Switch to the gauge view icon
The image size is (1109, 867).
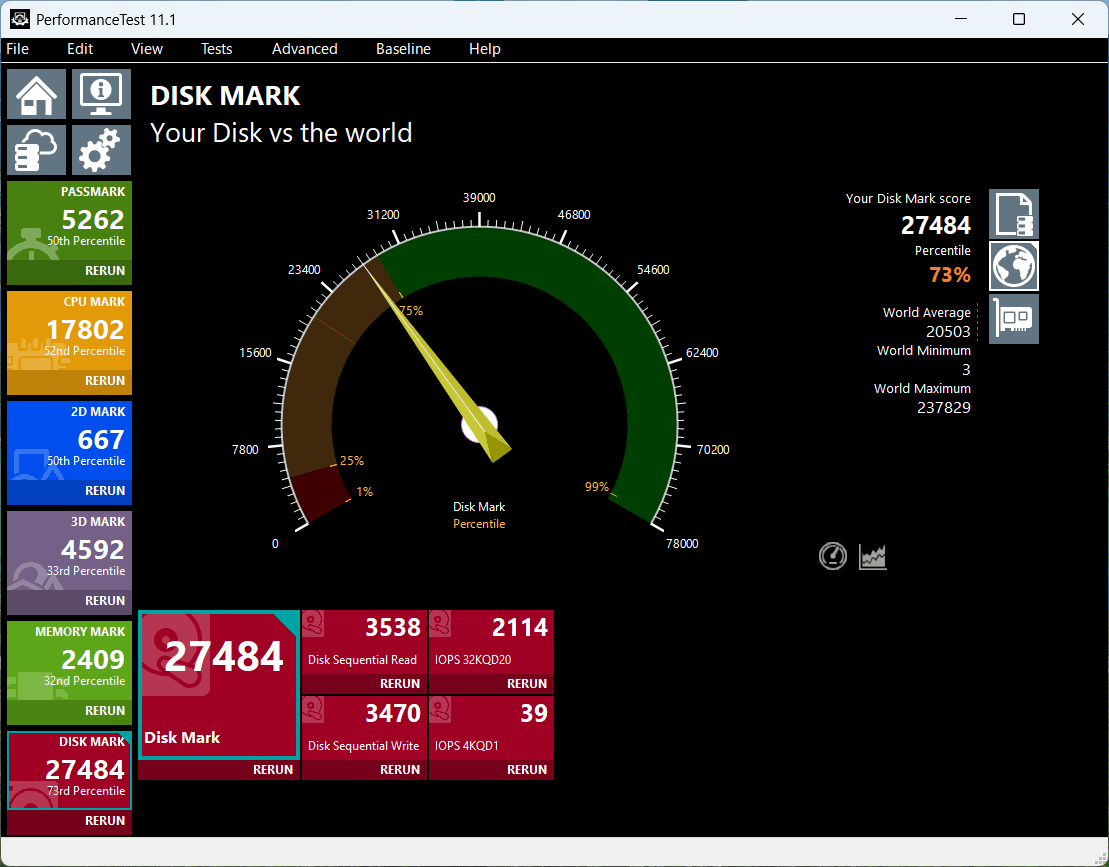click(832, 557)
